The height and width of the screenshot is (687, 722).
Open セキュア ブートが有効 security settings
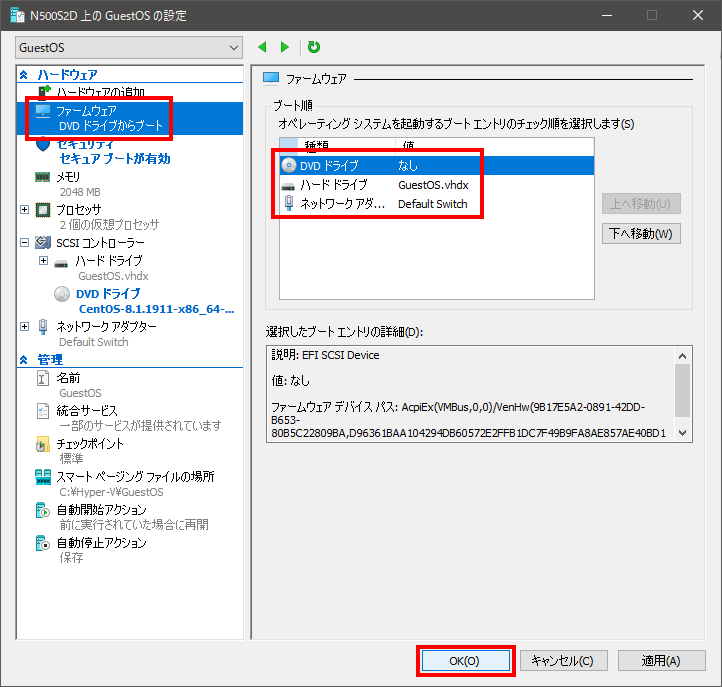115,159
